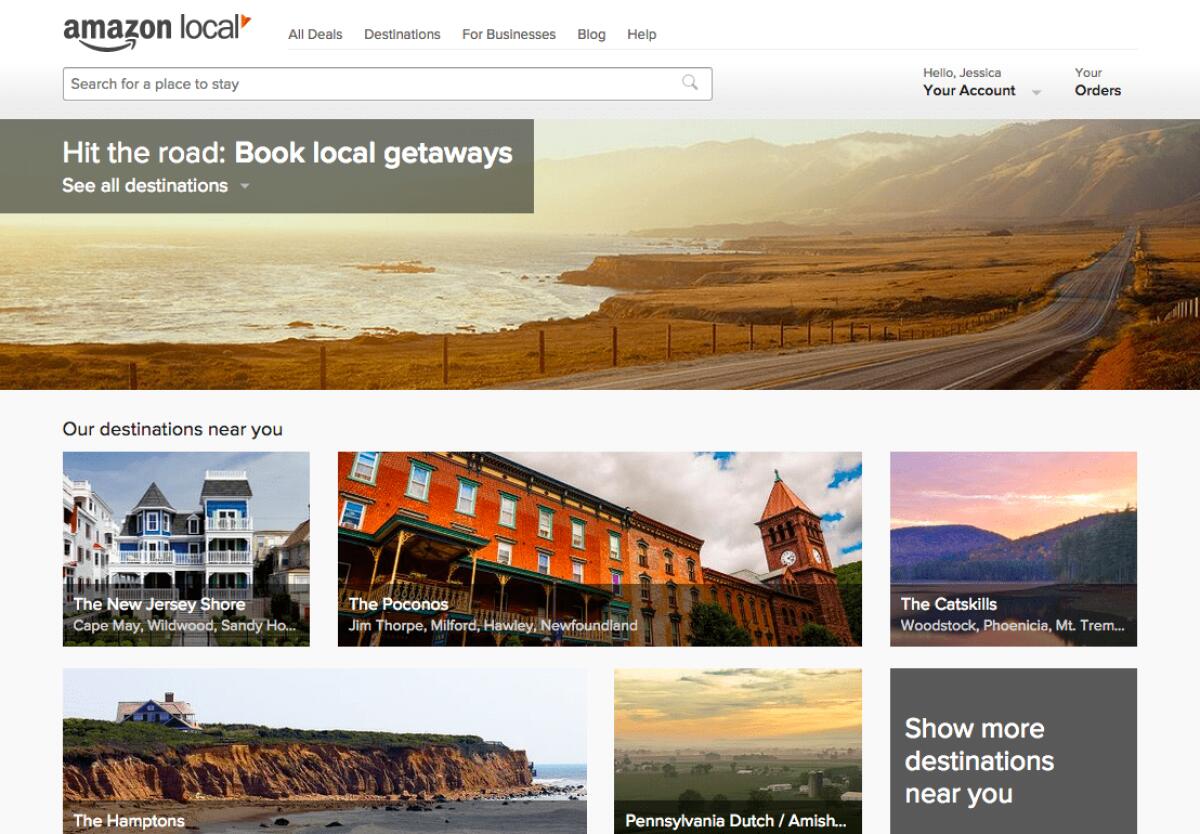This screenshot has width=1200, height=834.
Task: Open the Destinations menu
Action: point(402,34)
